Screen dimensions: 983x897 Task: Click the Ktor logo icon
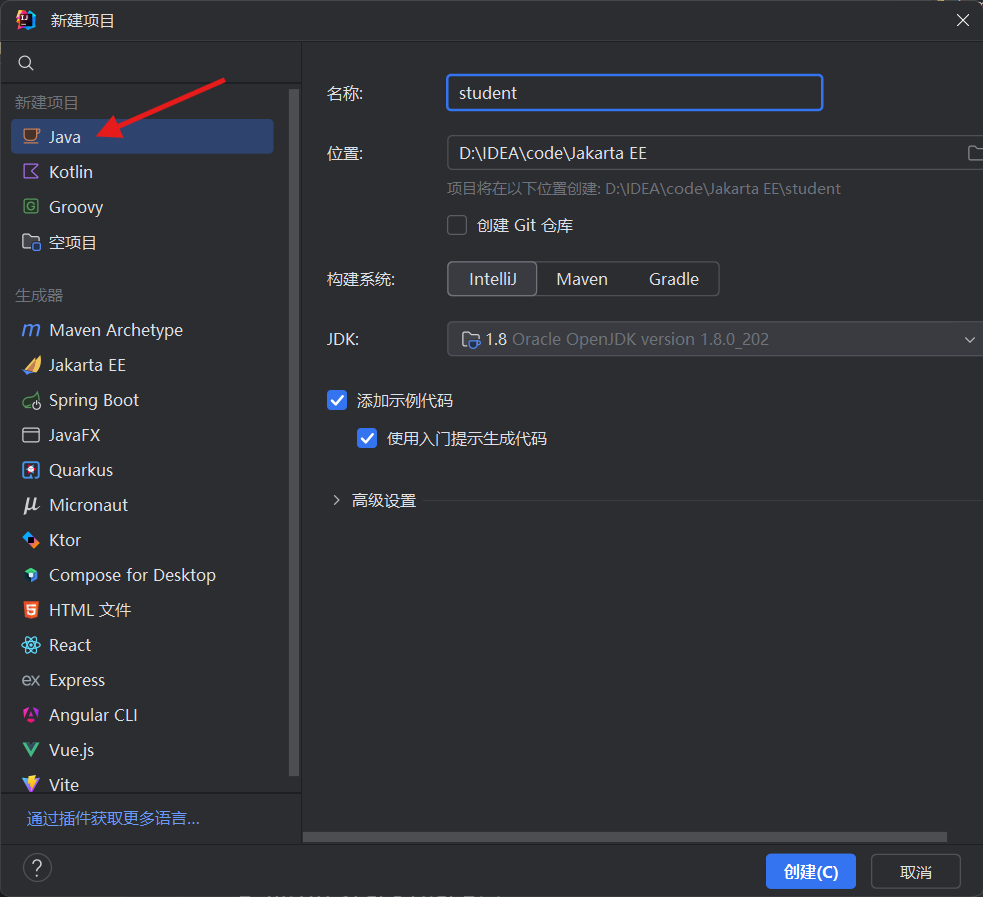click(31, 540)
